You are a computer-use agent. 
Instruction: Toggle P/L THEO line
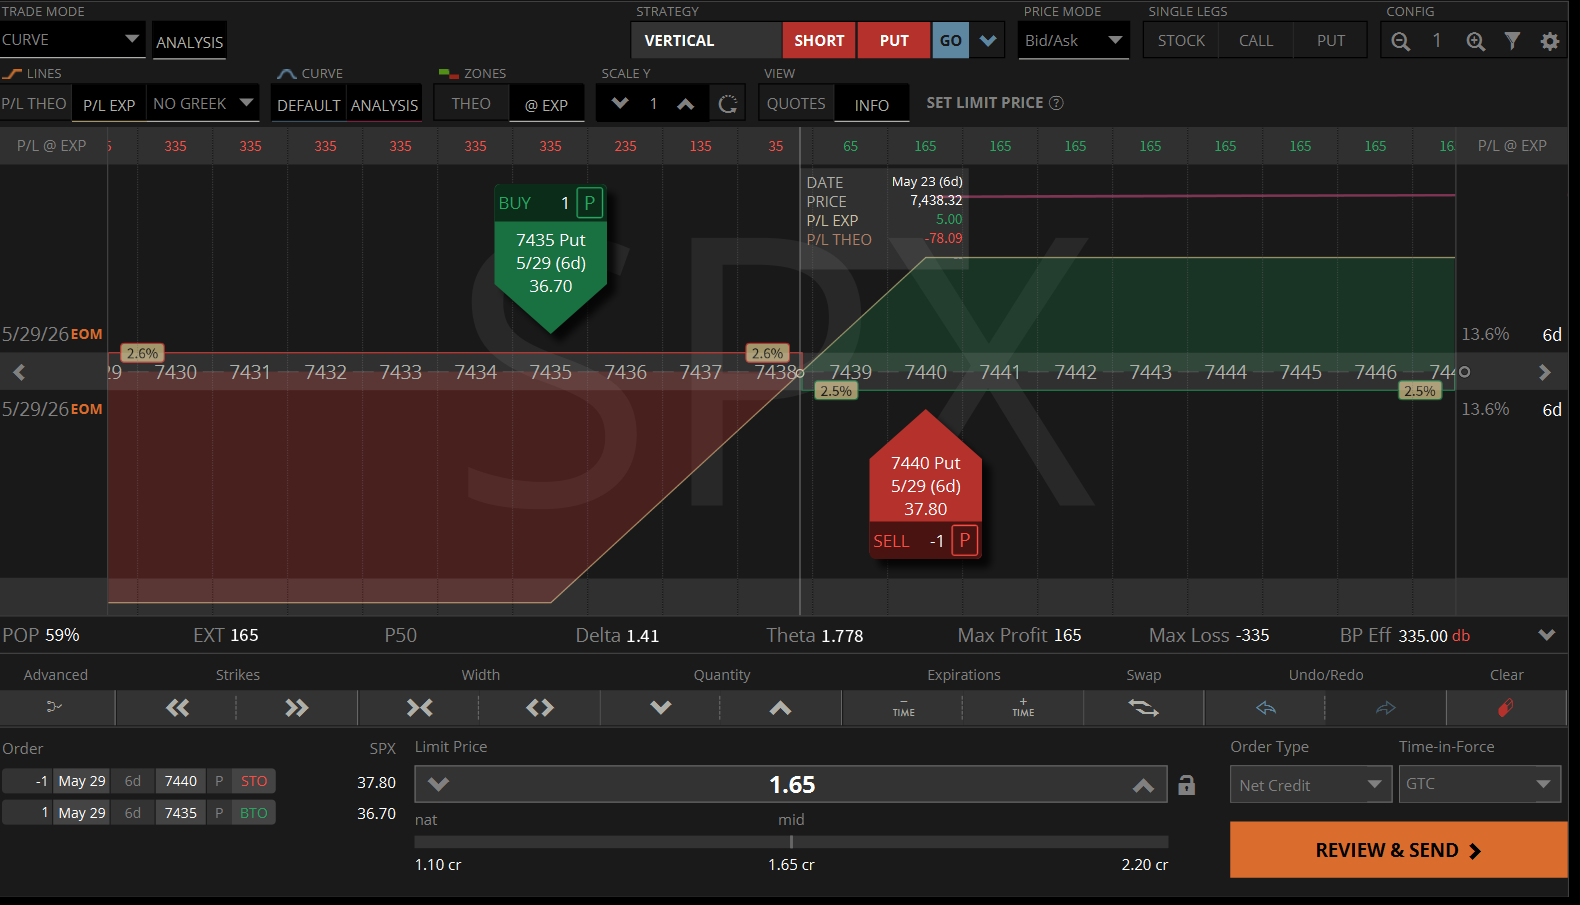coord(35,104)
